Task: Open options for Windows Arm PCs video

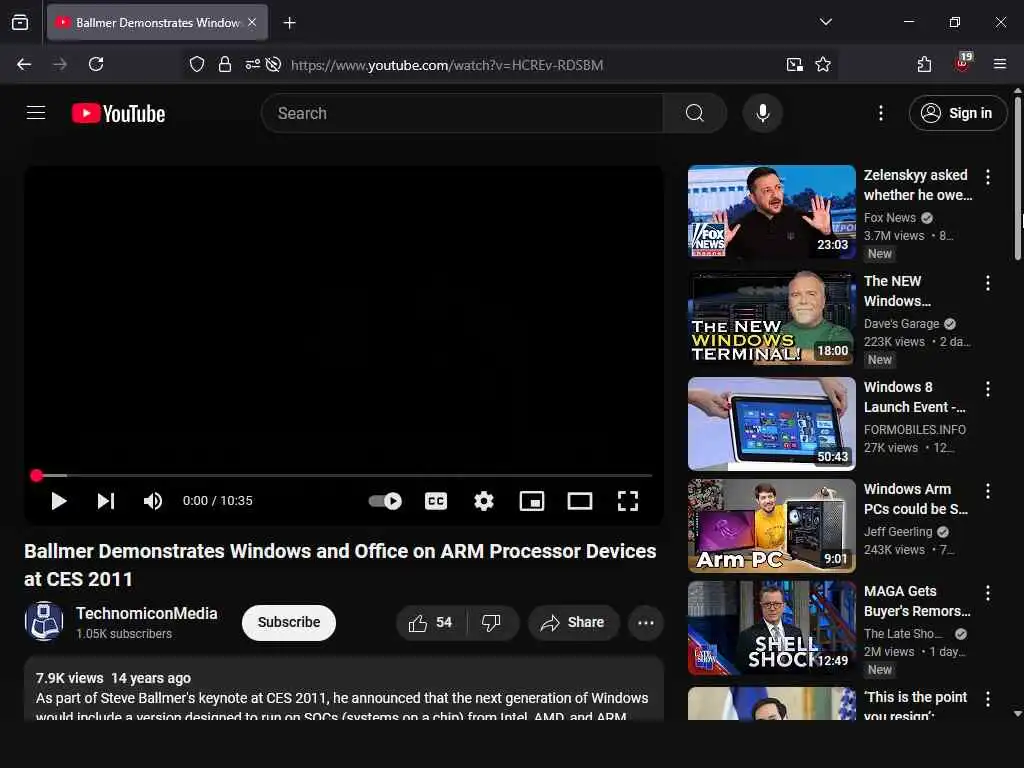Action: pyautogui.click(x=987, y=491)
